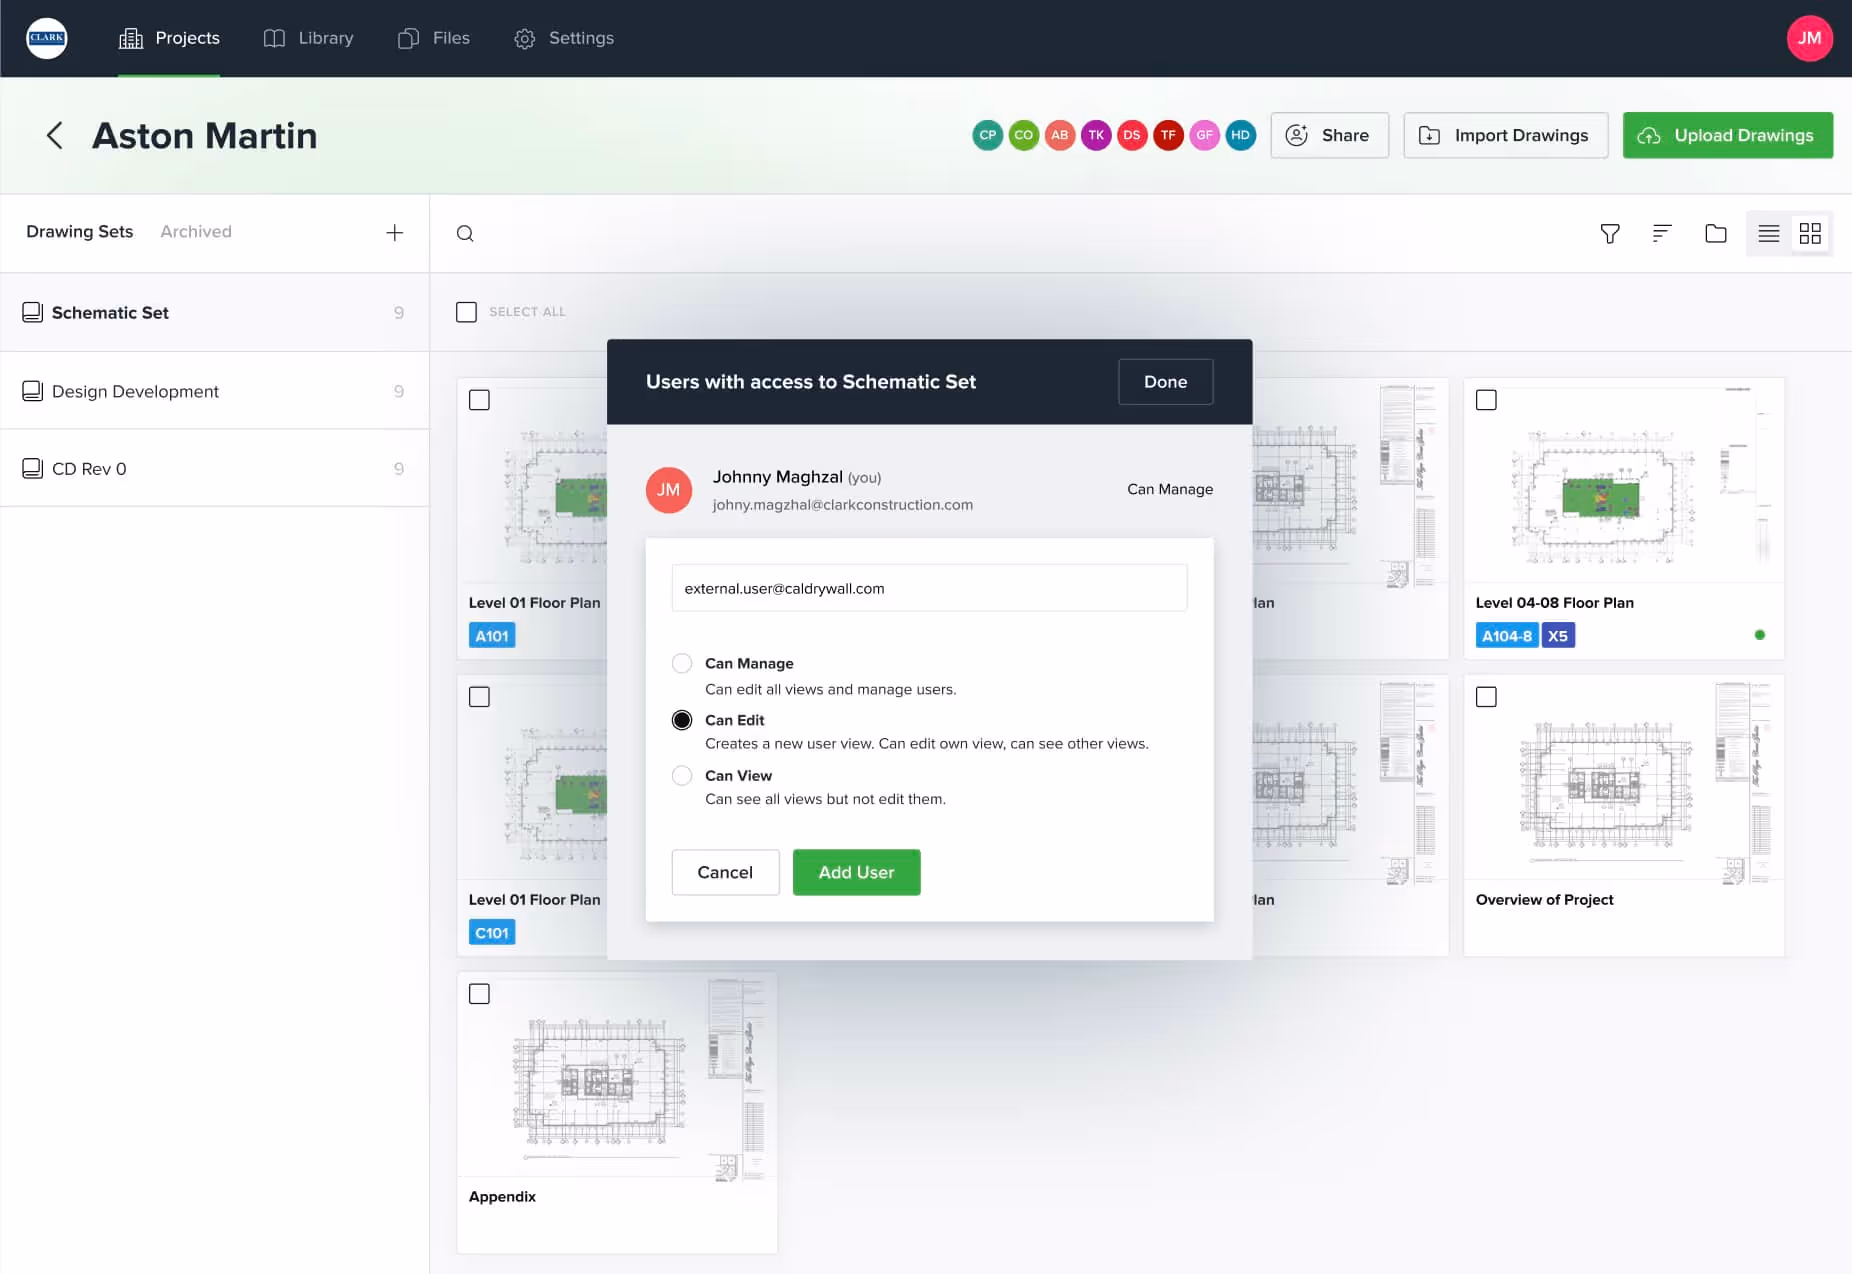This screenshot has width=1852, height=1274.
Task: Open the Appendix drawing thumbnail
Action: (x=617, y=1076)
